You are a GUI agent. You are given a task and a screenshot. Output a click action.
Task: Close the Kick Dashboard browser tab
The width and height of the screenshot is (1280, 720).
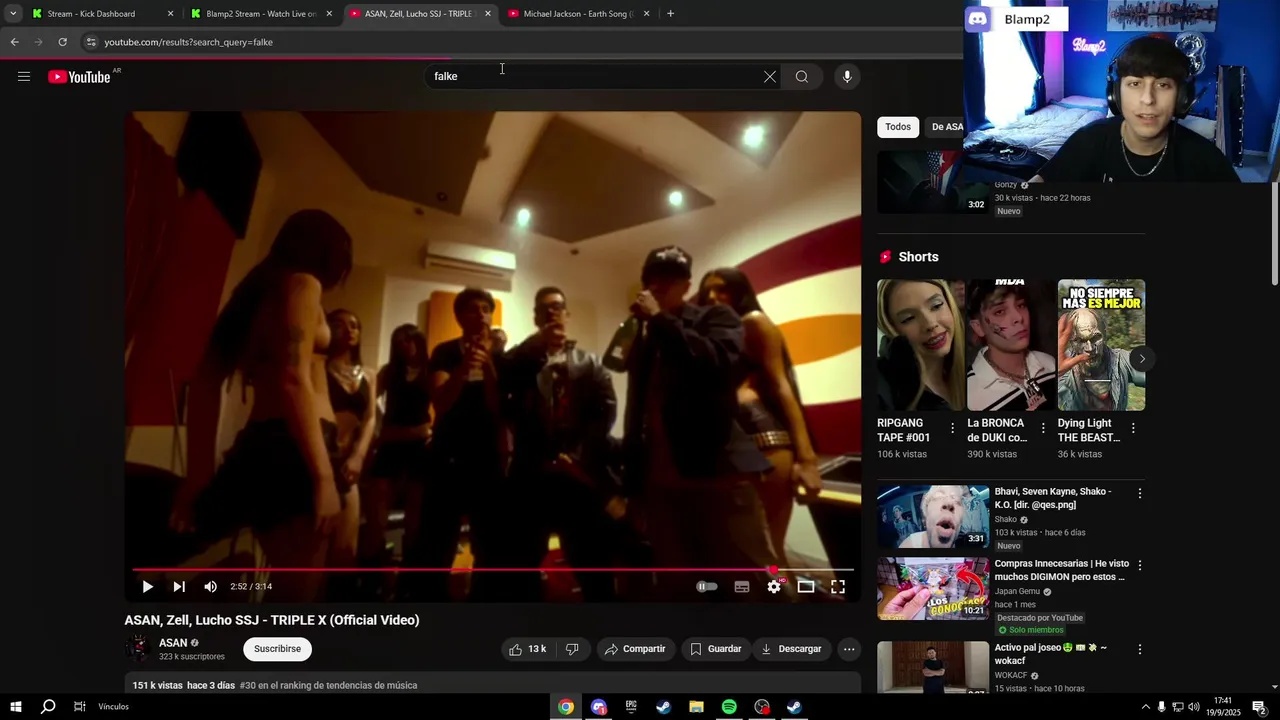(170, 14)
